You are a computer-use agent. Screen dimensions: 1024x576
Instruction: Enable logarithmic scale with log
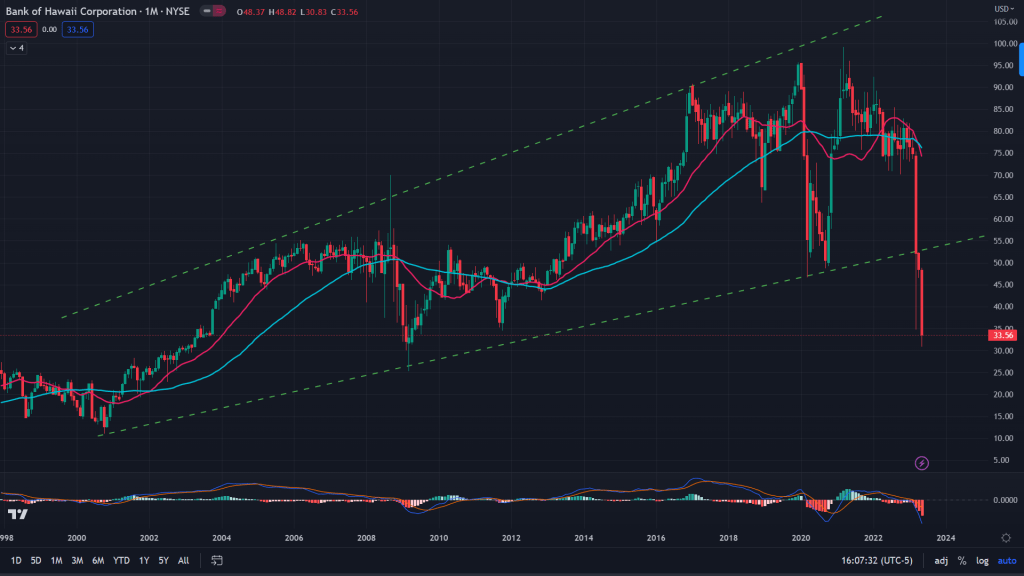click(981, 561)
